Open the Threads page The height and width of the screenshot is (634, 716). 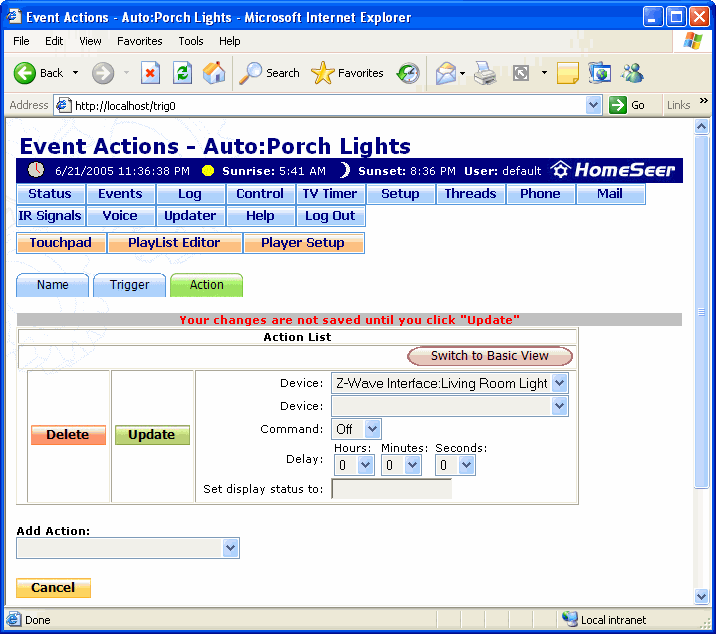[x=470, y=194]
